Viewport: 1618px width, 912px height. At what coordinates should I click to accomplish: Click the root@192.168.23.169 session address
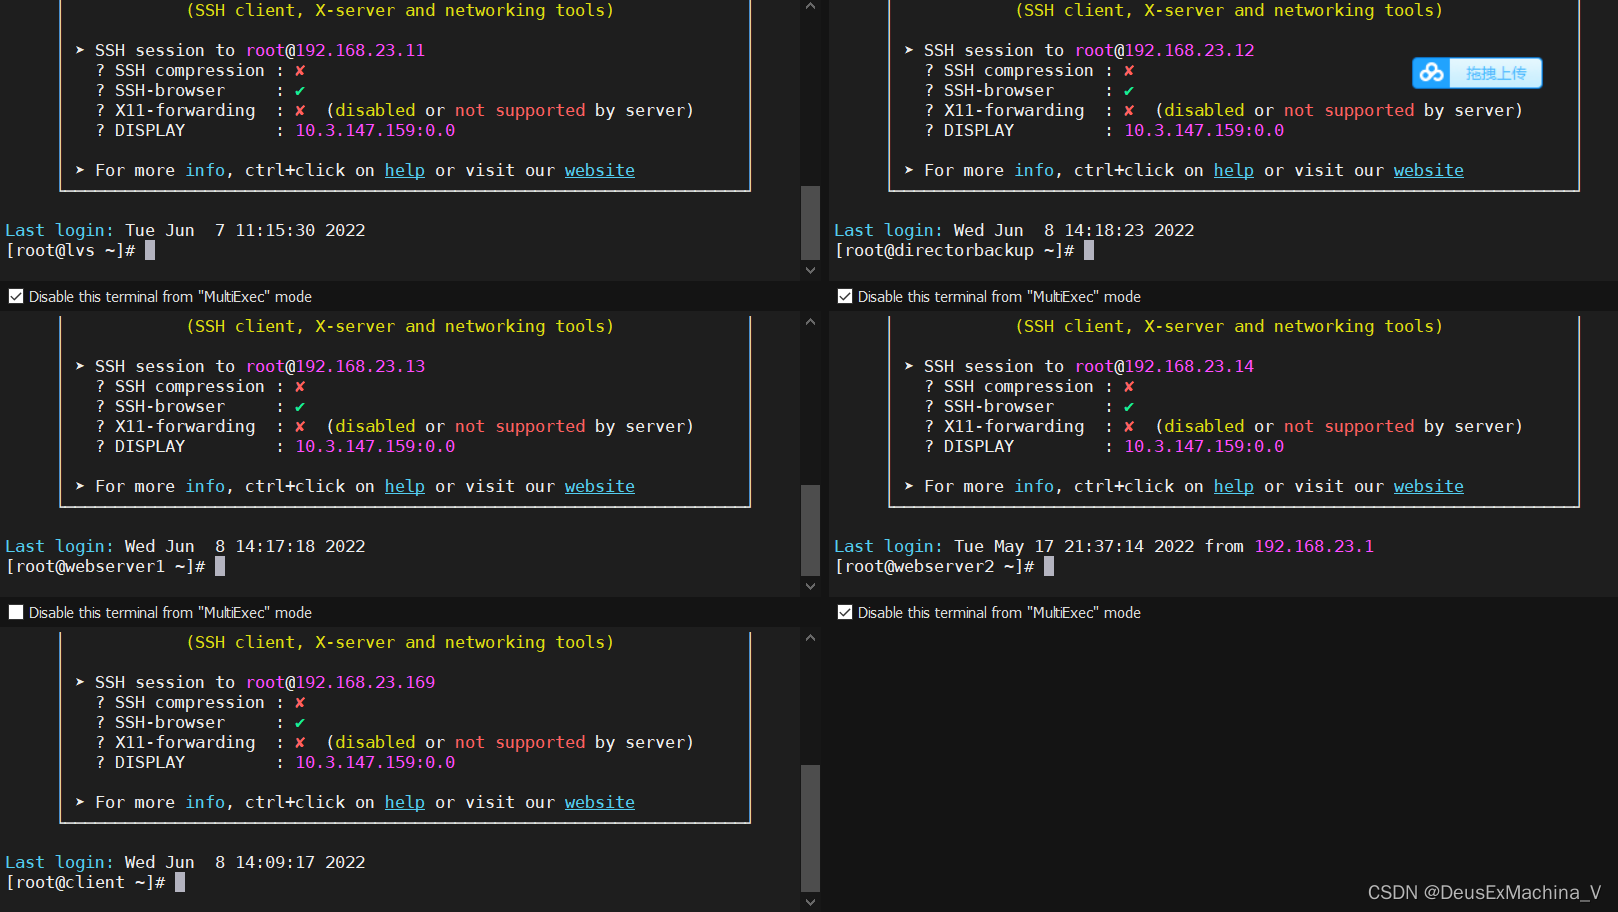(340, 682)
